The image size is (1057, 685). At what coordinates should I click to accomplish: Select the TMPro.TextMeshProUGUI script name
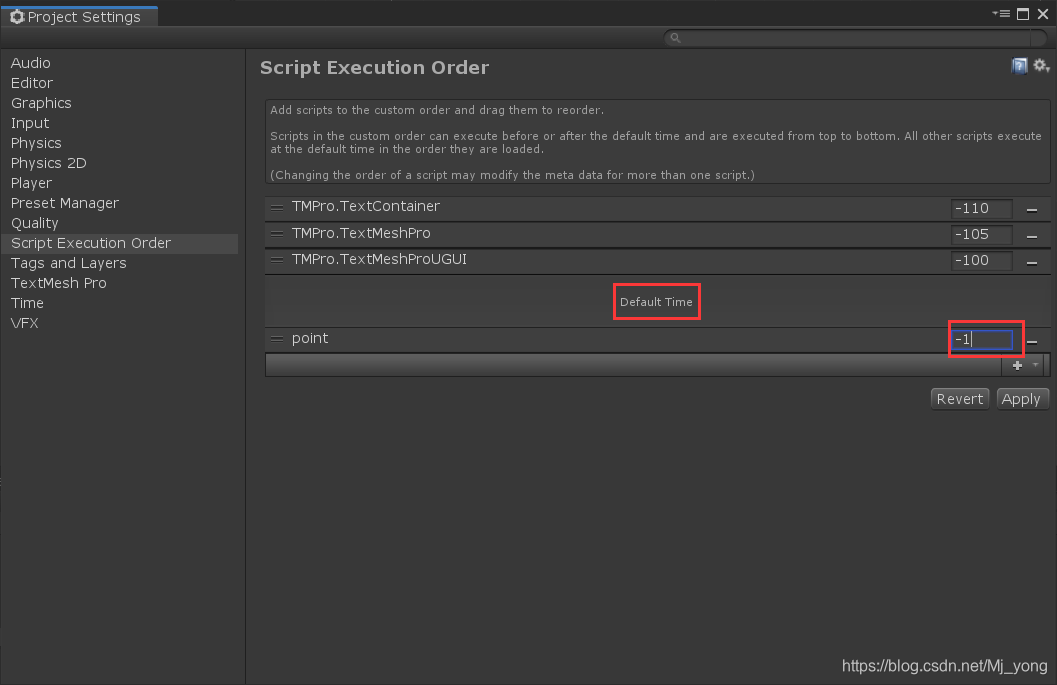point(379,260)
